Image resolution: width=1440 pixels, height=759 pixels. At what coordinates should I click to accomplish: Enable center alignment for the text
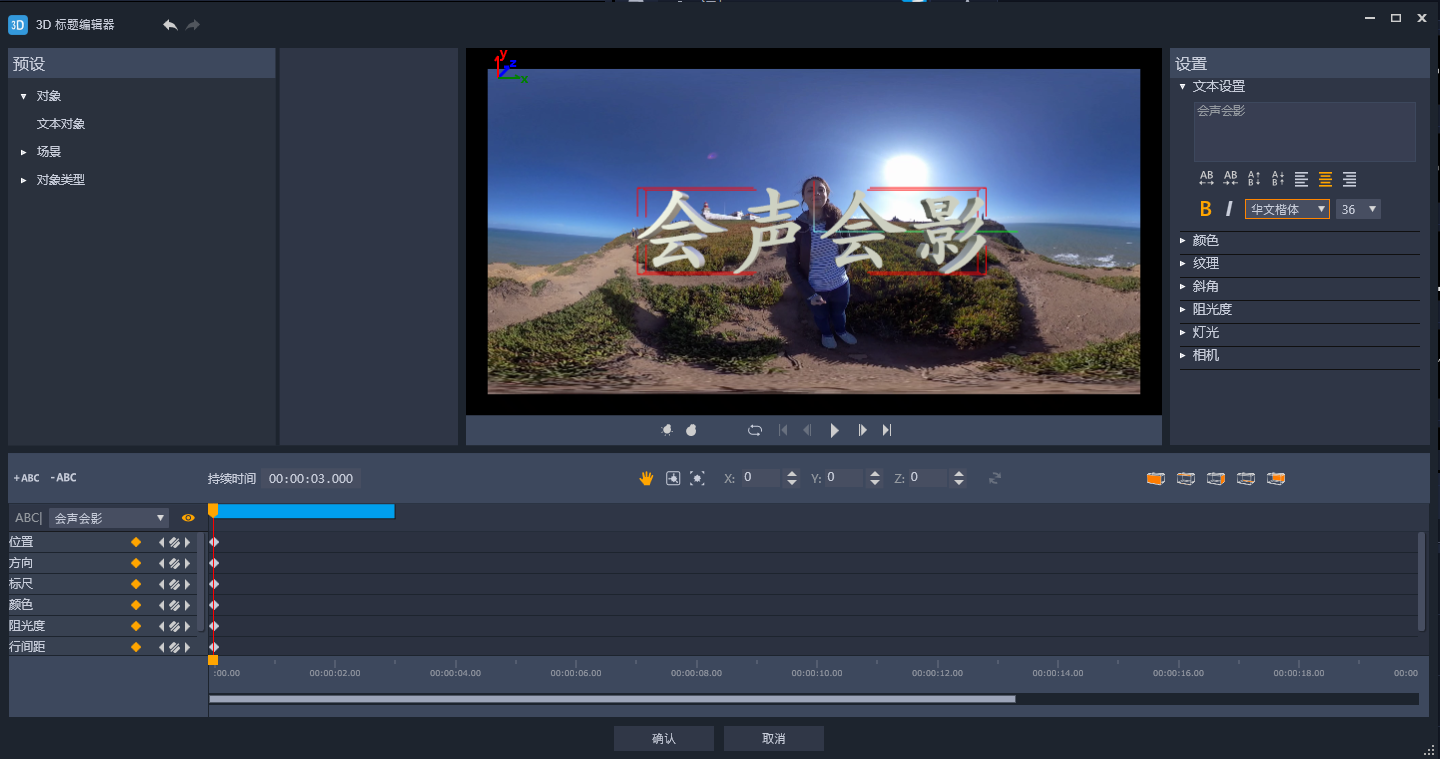[1326, 179]
